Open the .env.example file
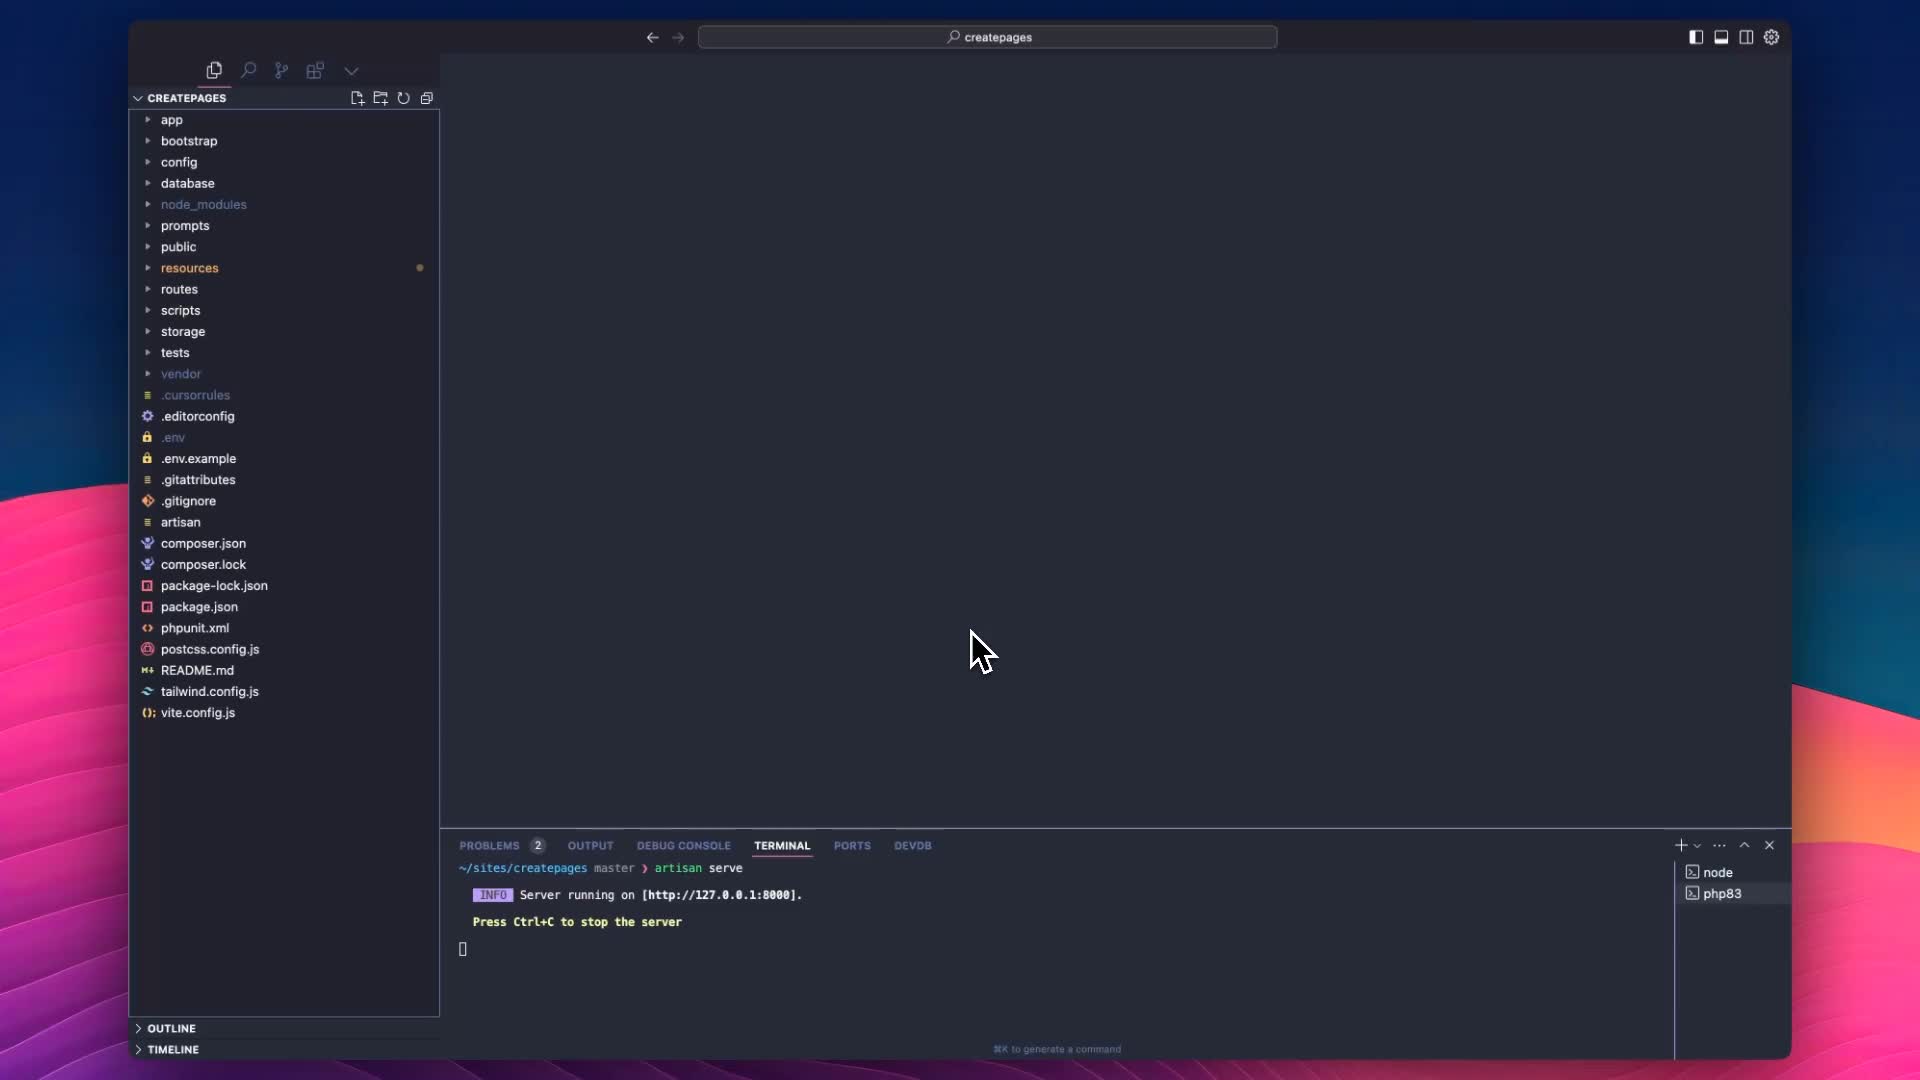This screenshot has height=1080, width=1920. 284,459
